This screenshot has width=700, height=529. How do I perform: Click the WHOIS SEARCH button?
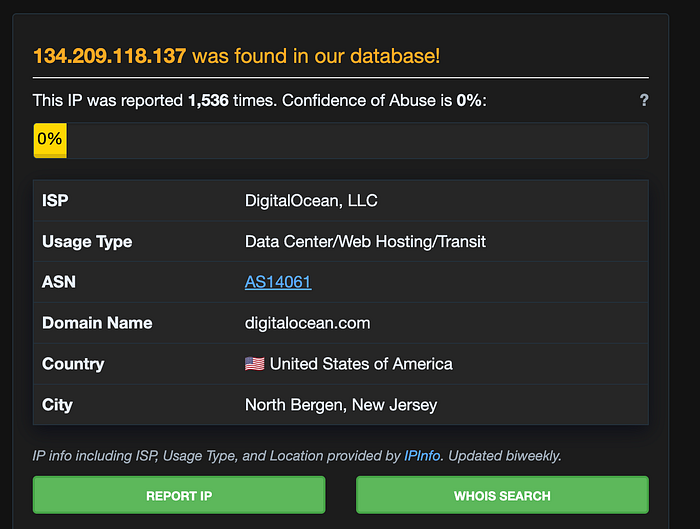coord(502,495)
